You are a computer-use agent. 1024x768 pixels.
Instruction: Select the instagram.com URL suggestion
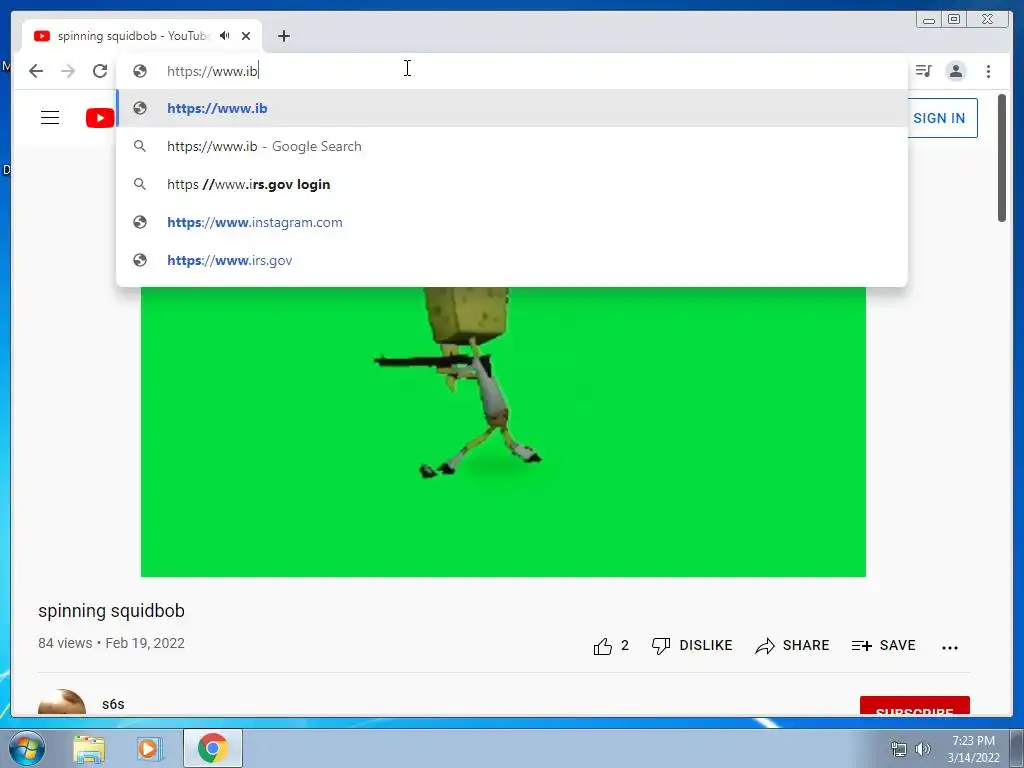coord(512,222)
